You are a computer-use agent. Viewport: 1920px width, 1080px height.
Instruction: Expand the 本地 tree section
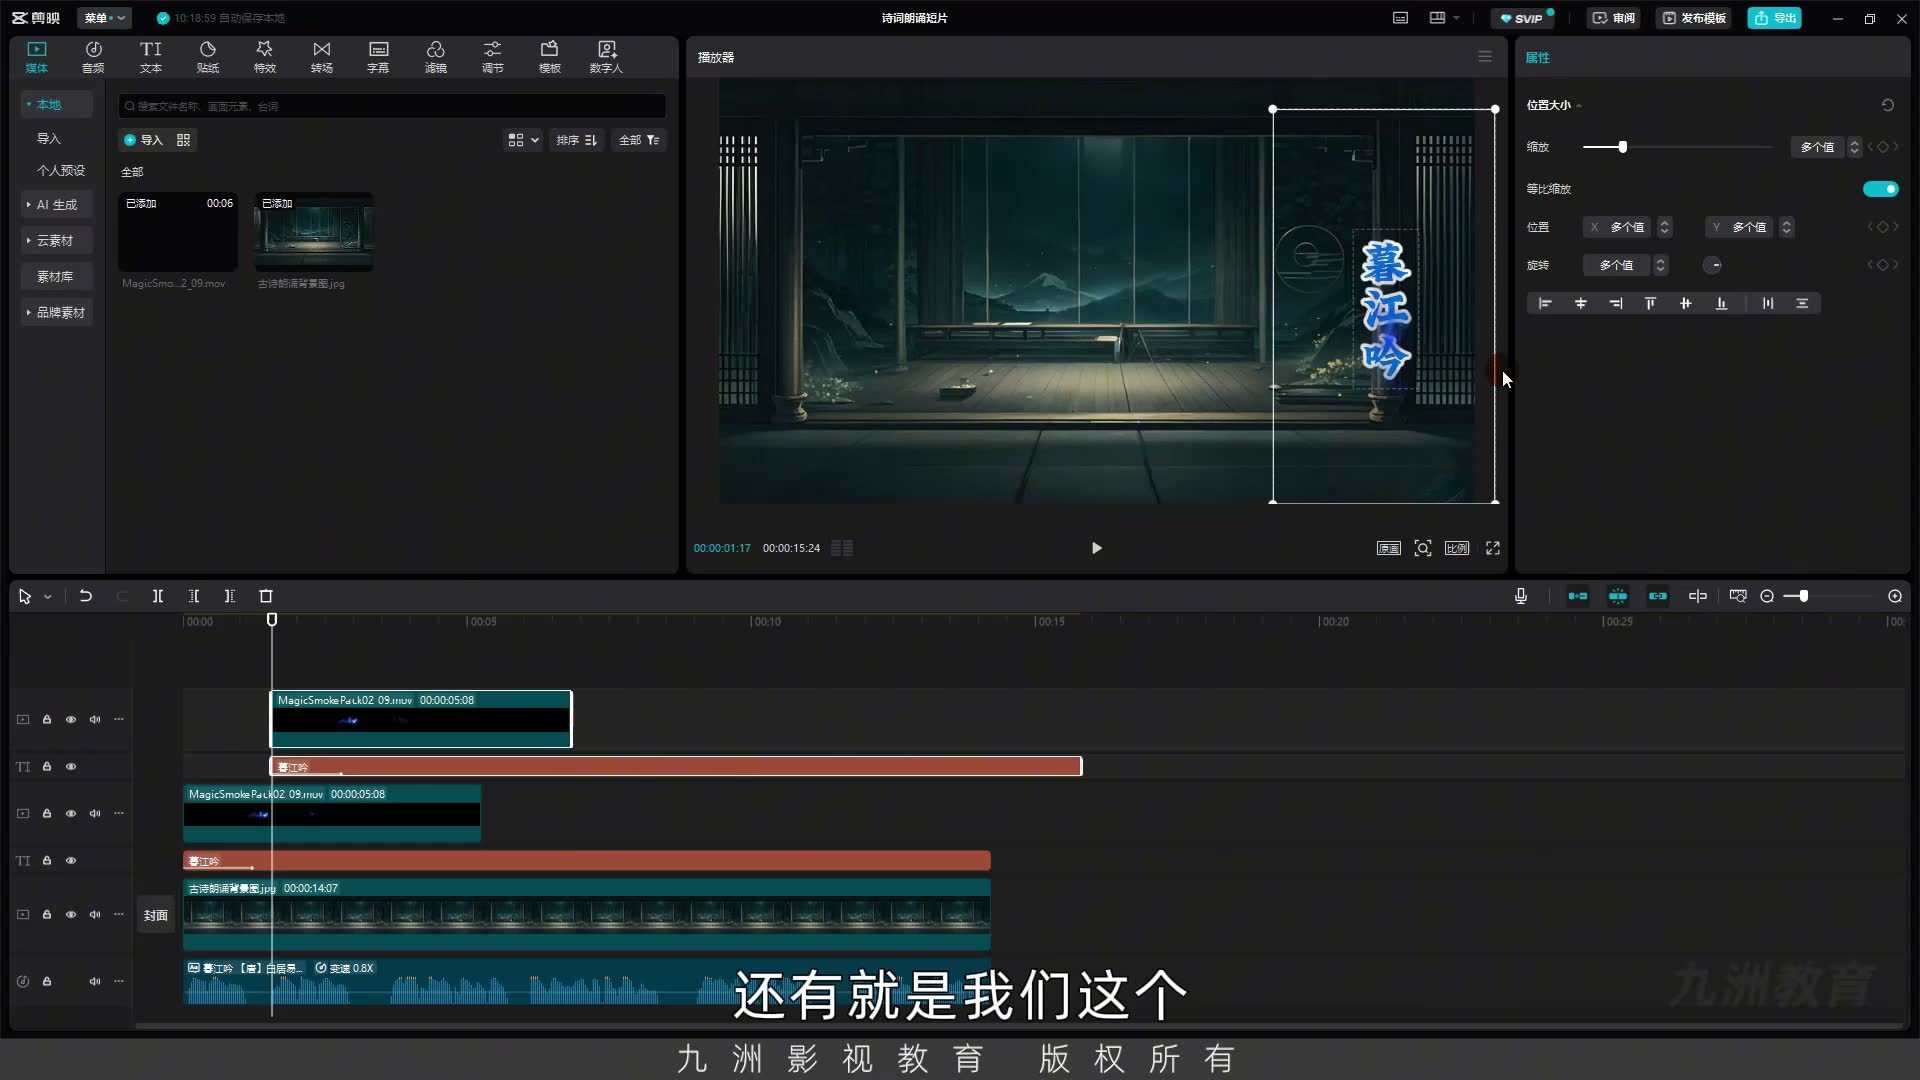29,104
